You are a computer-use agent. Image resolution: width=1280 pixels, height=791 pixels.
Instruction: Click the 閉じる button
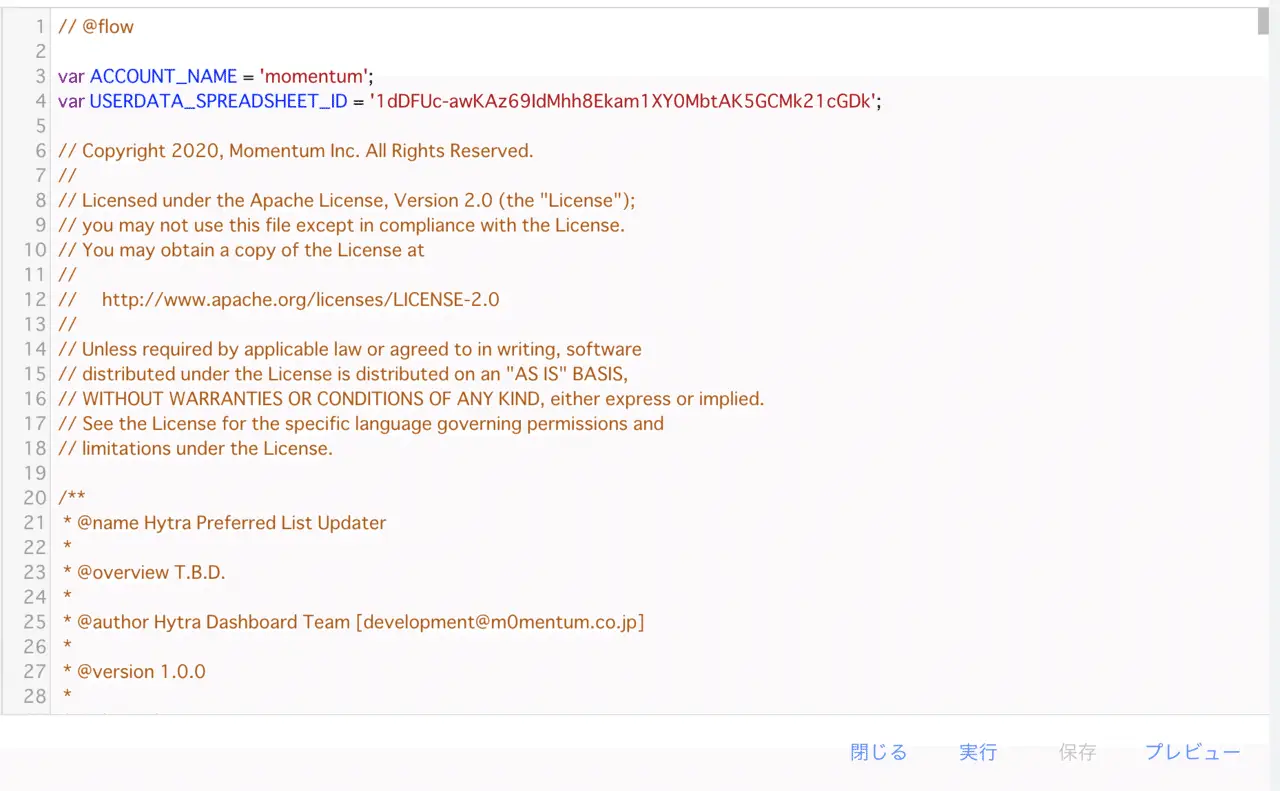tap(878, 752)
